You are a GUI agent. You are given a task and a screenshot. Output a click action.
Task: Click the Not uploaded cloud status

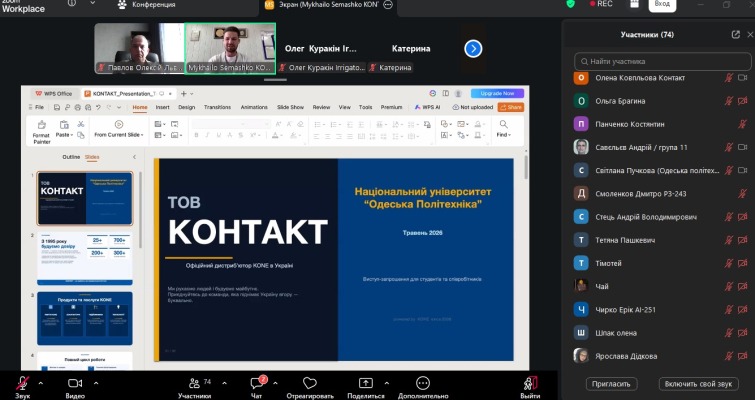[x=473, y=107]
